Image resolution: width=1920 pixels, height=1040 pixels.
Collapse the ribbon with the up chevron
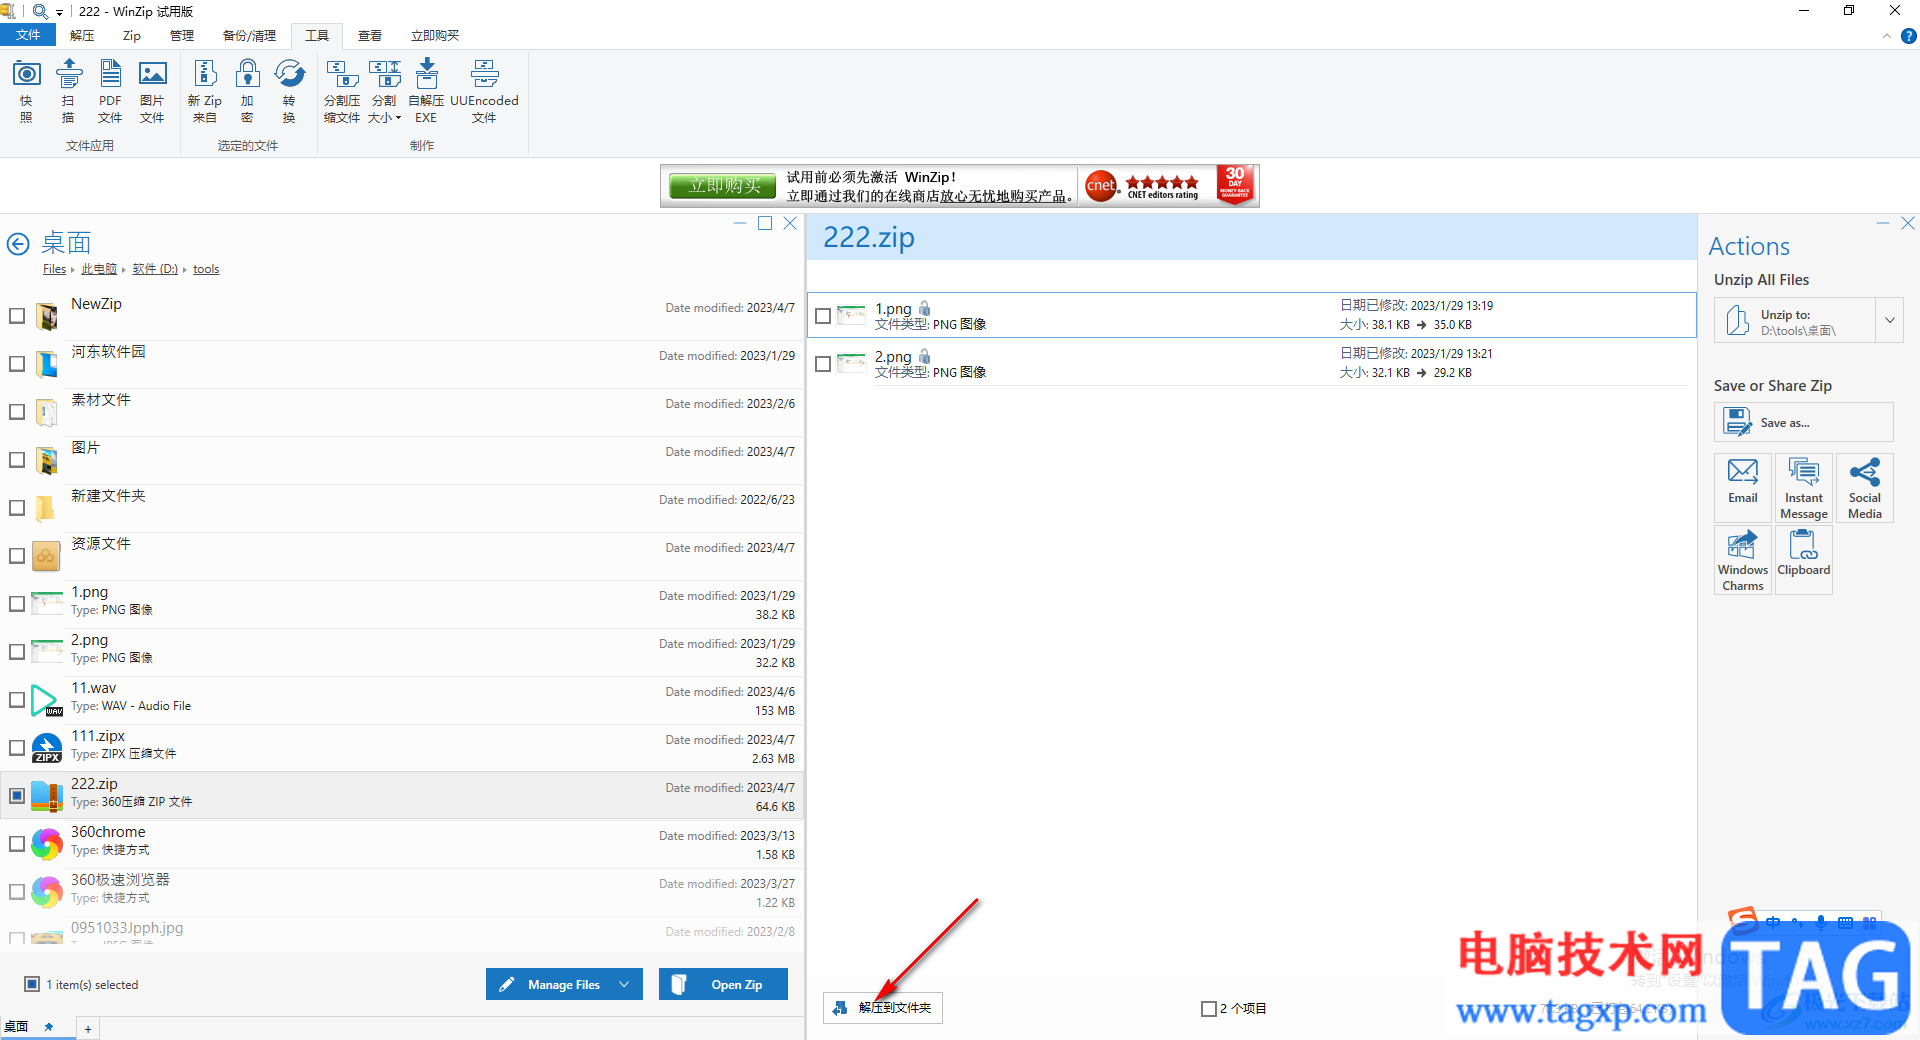tap(1887, 36)
